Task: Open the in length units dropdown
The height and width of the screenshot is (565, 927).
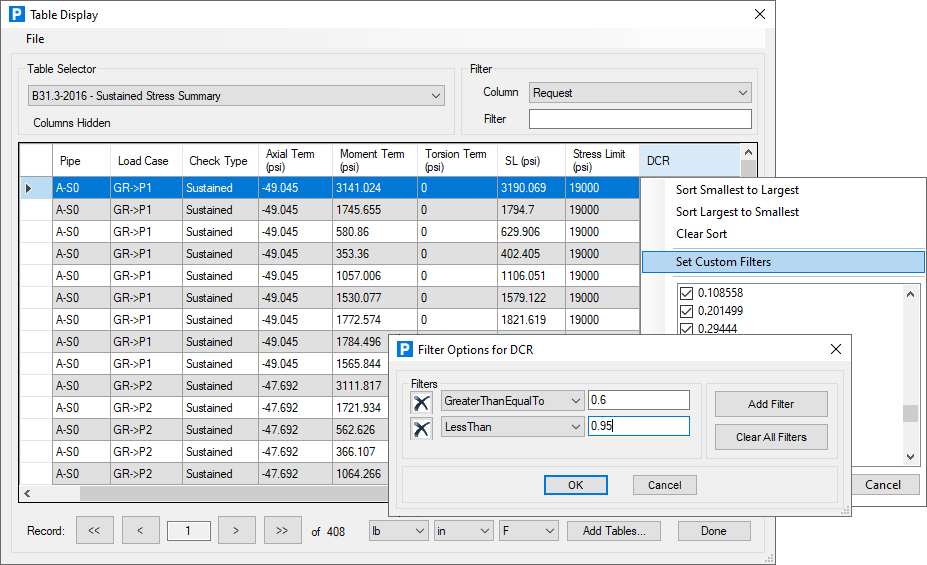Action: (x=464, y=531)
